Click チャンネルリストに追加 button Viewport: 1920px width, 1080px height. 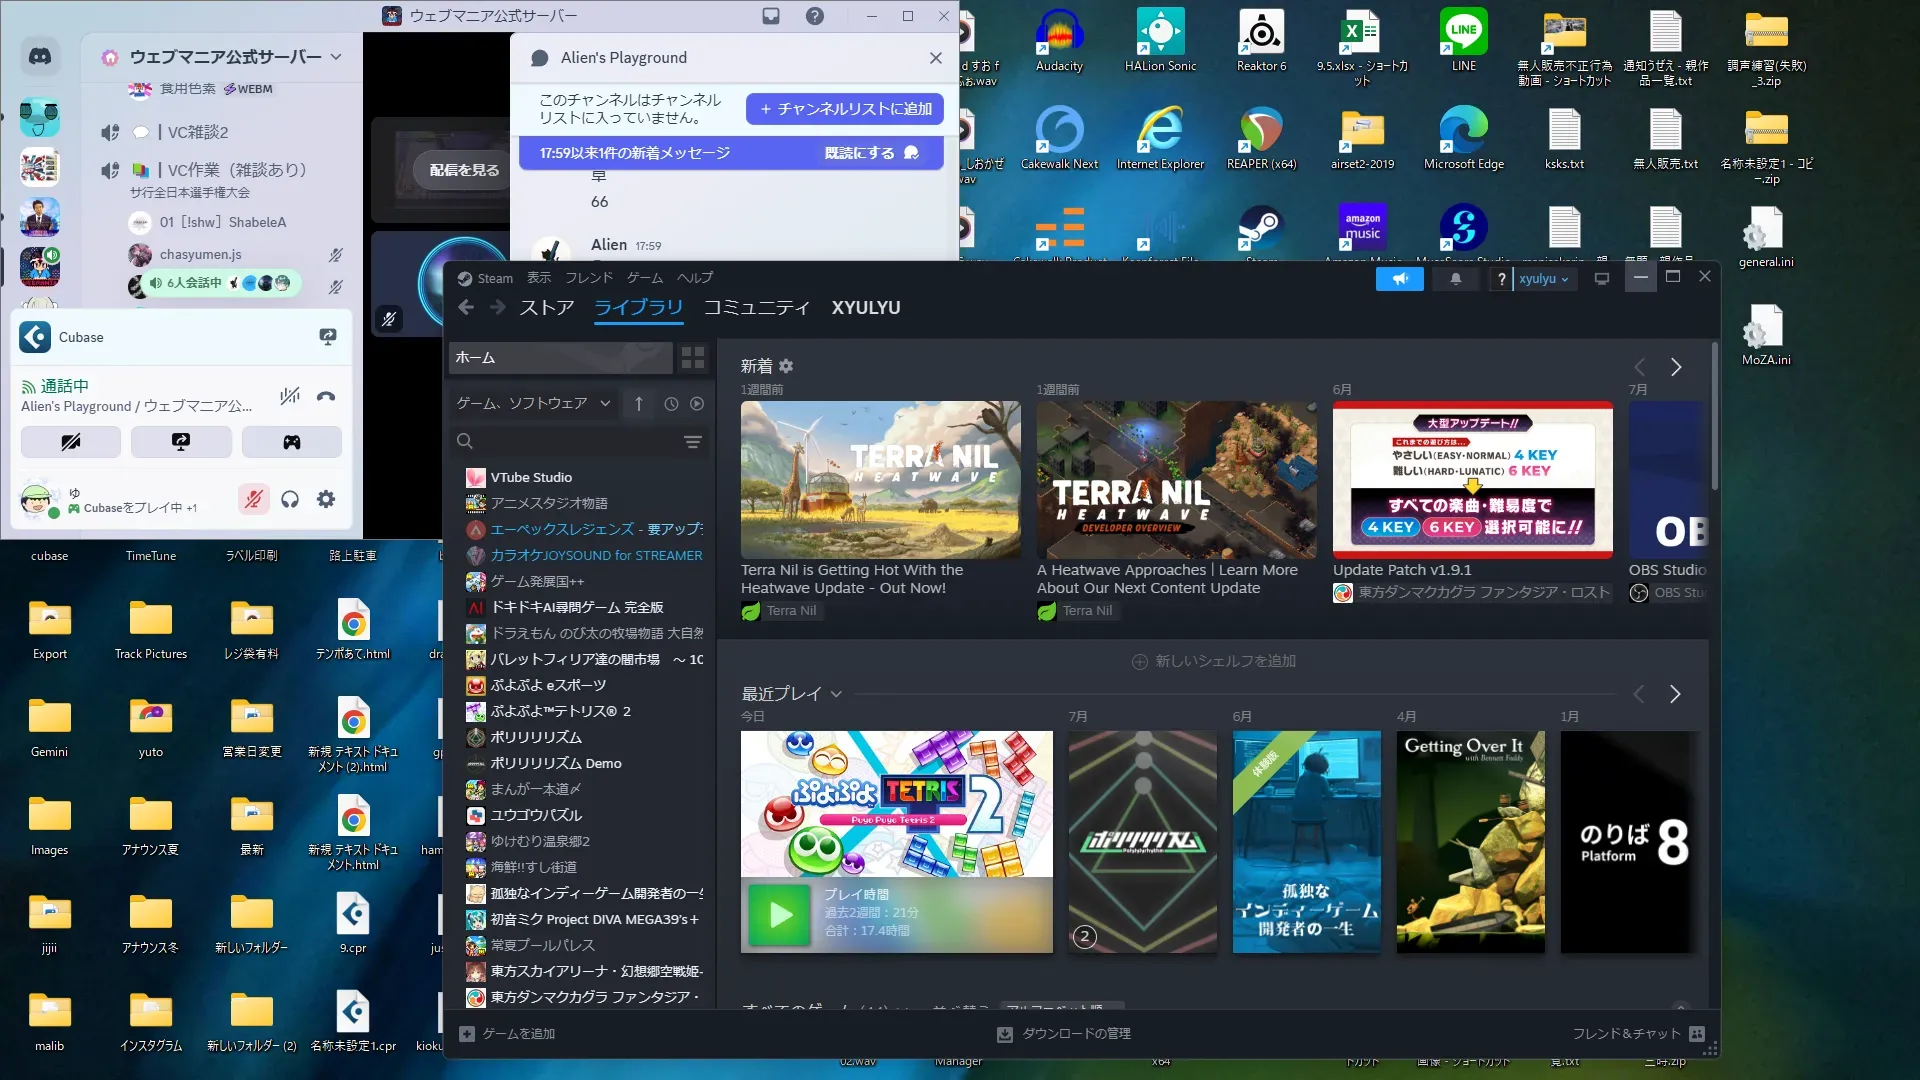845,109
